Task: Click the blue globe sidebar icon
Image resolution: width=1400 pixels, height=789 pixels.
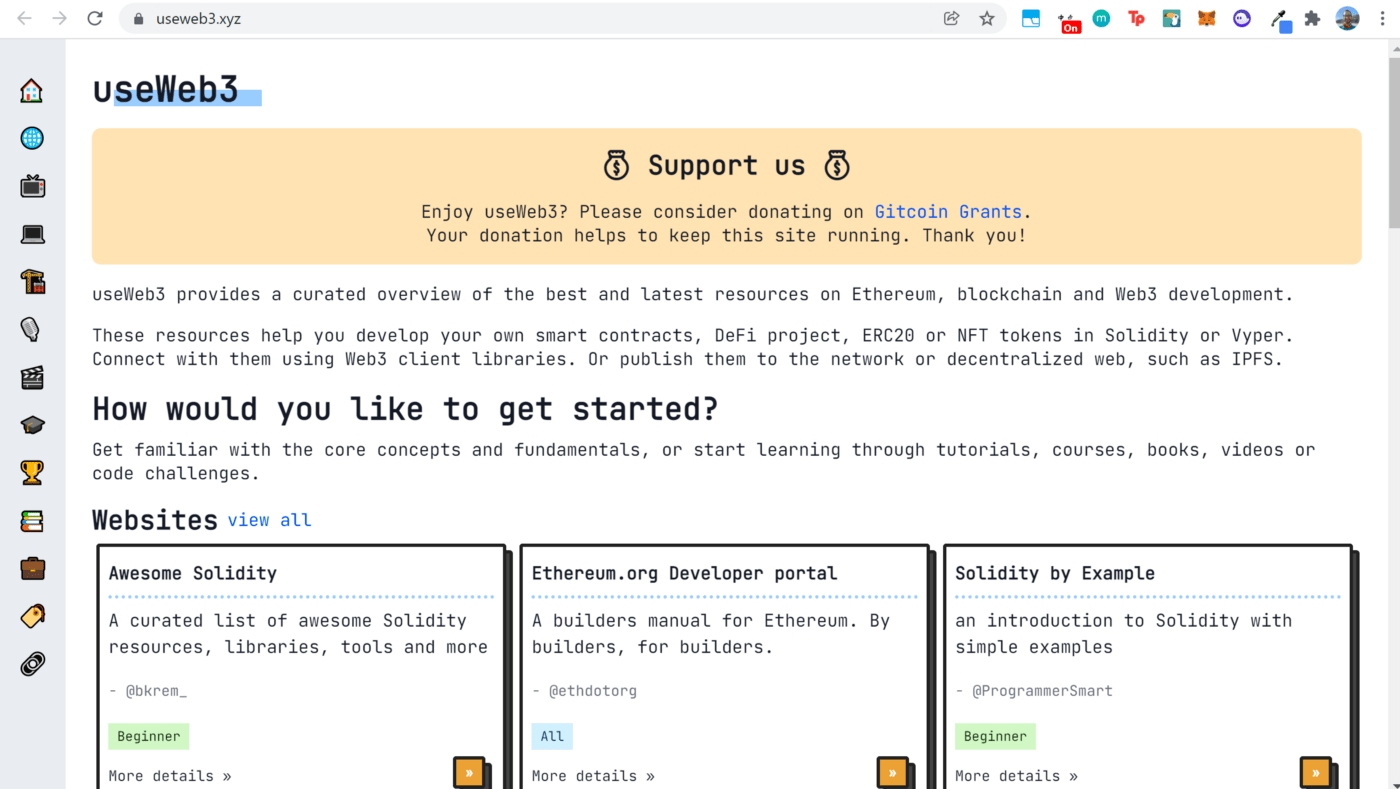Action: [x=32, y=138]
